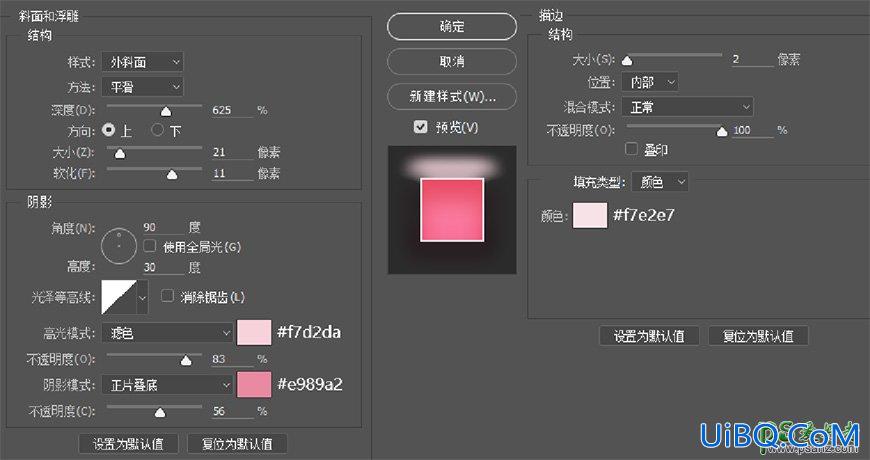The height and width of the screenshot is (460, 870).
Task: Enable 消除锯齿 checkbox
Action: [167, 296]
